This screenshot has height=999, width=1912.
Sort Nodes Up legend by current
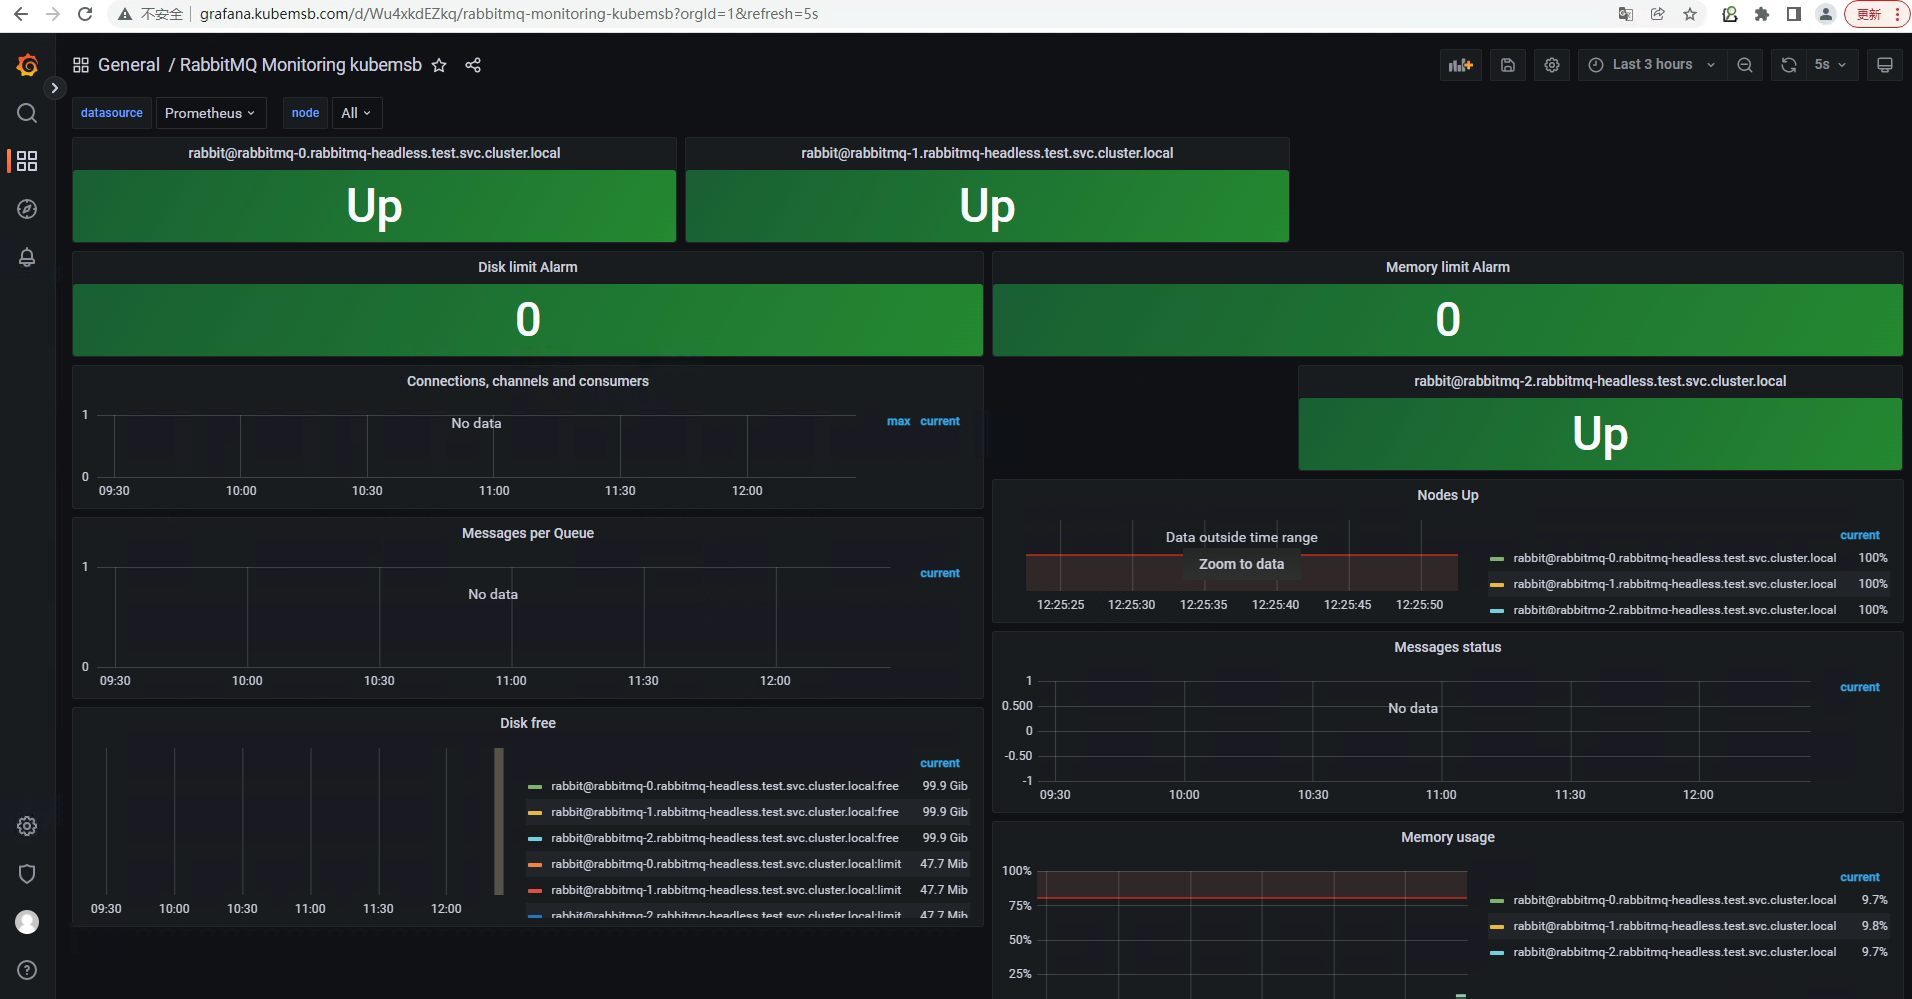coord(1860,535)
